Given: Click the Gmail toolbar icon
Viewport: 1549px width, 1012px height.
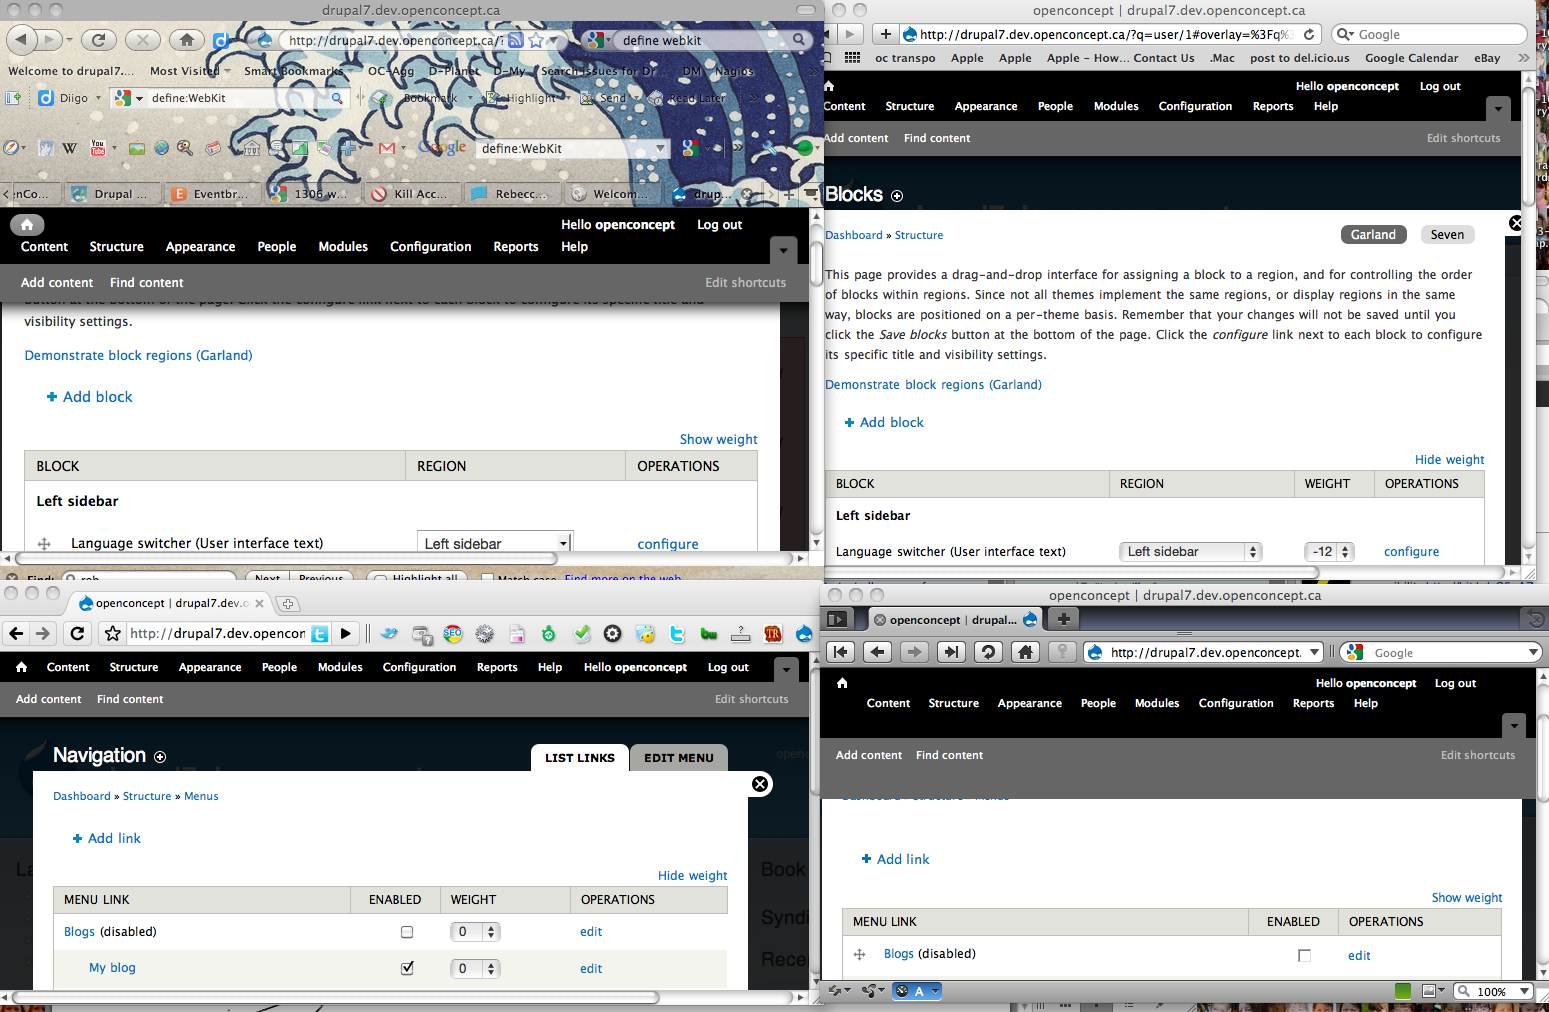Looking at the screenshot, I should click(385, 147).
